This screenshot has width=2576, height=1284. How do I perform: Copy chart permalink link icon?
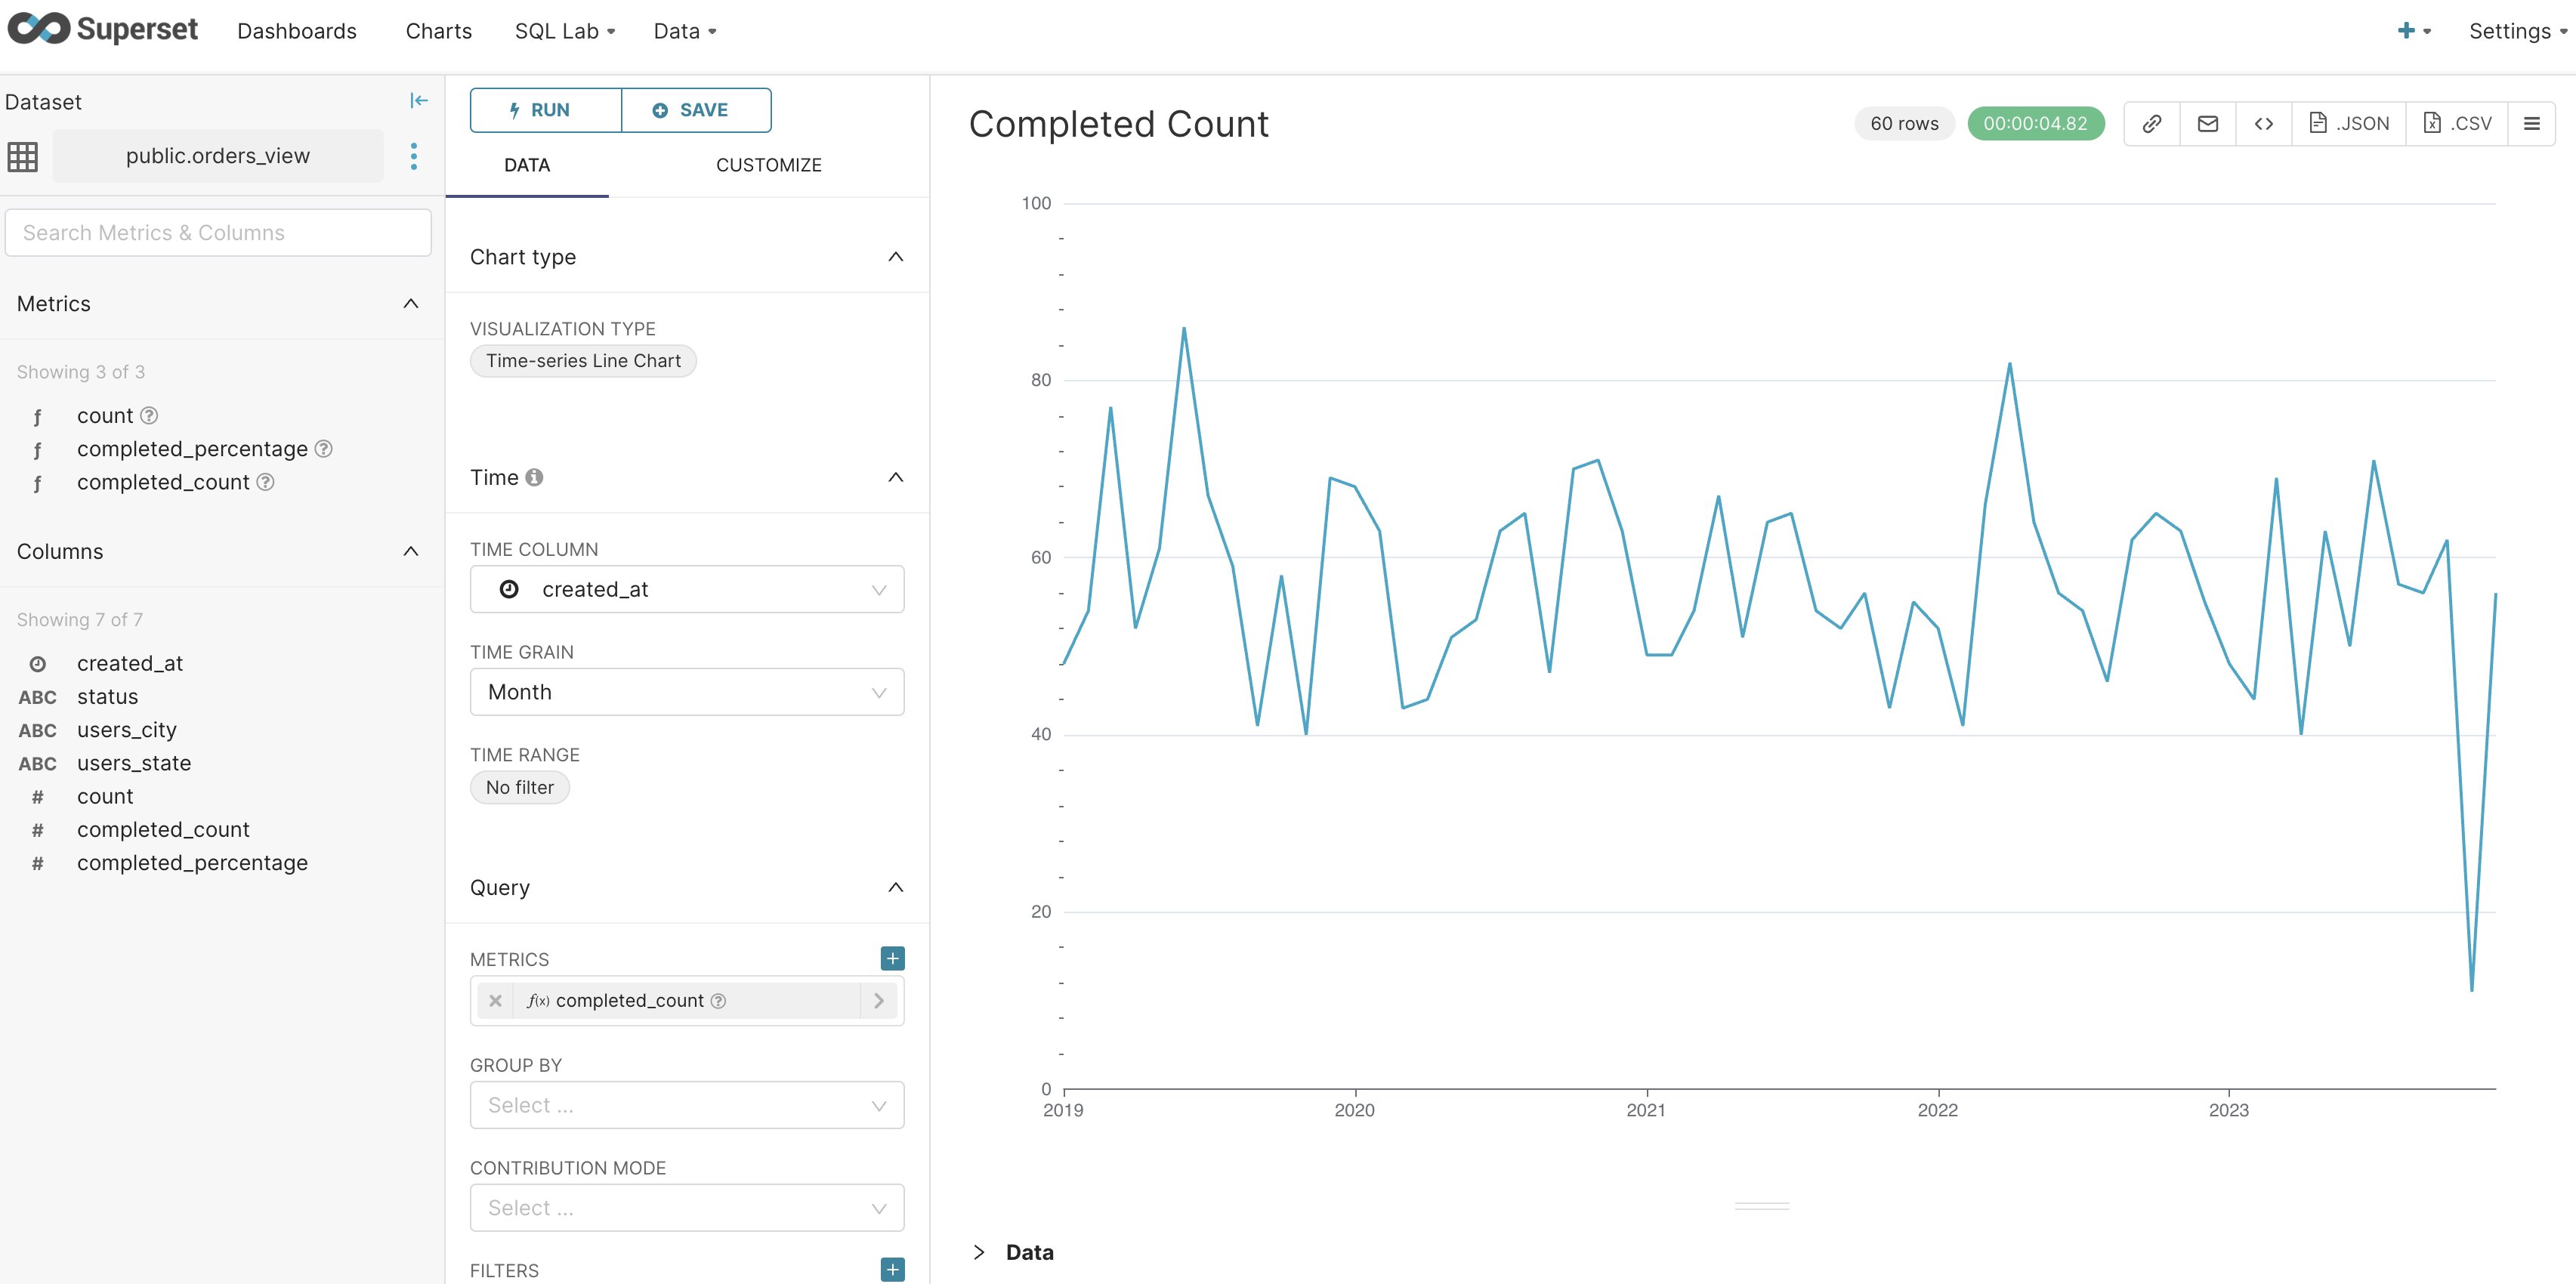tap(2152, 124)
